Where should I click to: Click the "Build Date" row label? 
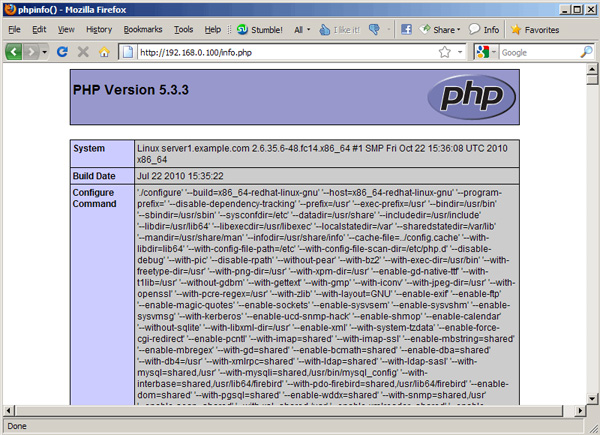point(94,176)
